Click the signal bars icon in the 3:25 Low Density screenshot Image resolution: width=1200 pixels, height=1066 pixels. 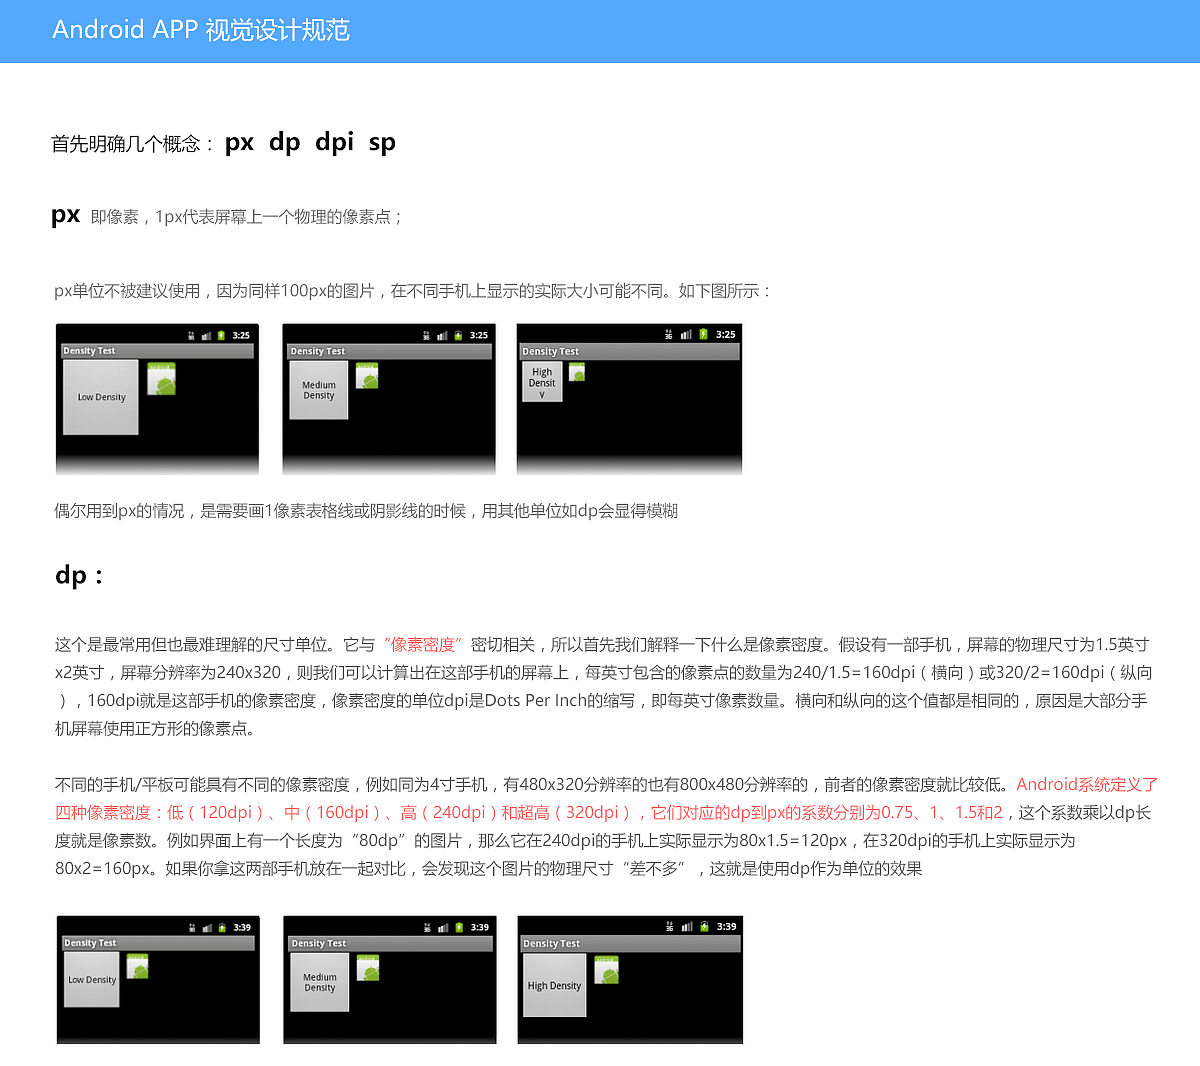click(206, 336)
